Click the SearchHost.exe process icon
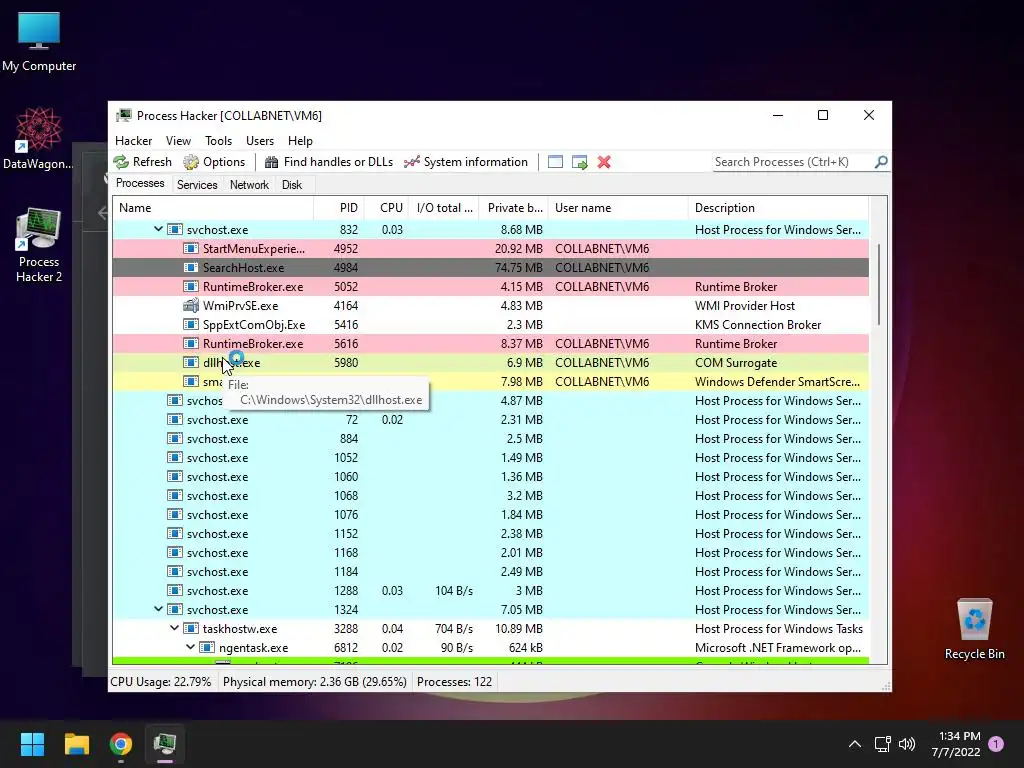 click(x=191, y=268)
